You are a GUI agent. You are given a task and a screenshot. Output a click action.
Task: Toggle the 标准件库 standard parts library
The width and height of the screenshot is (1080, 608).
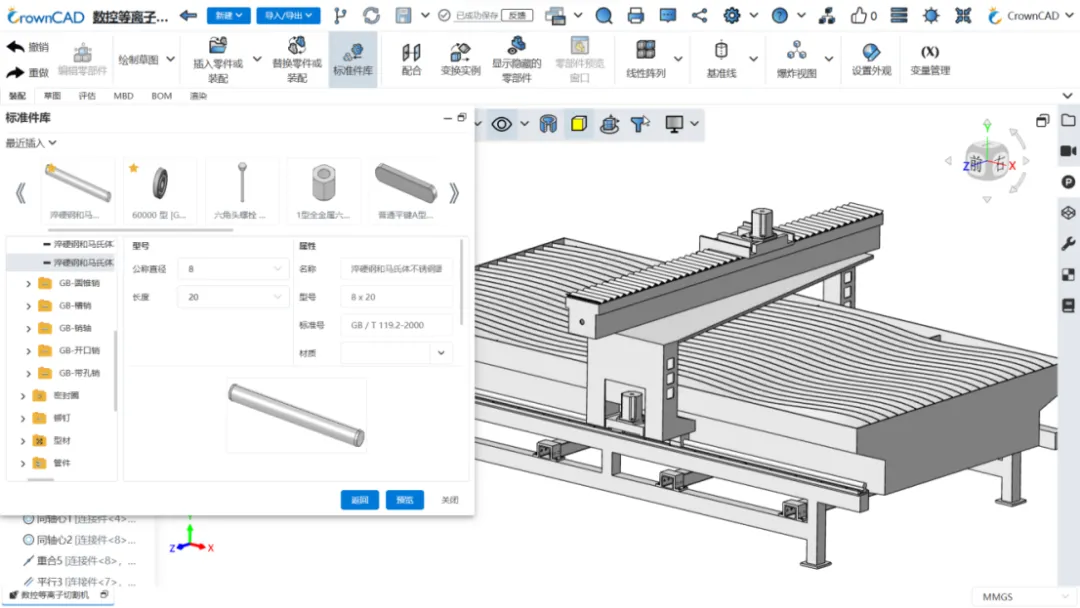point(353,60)
